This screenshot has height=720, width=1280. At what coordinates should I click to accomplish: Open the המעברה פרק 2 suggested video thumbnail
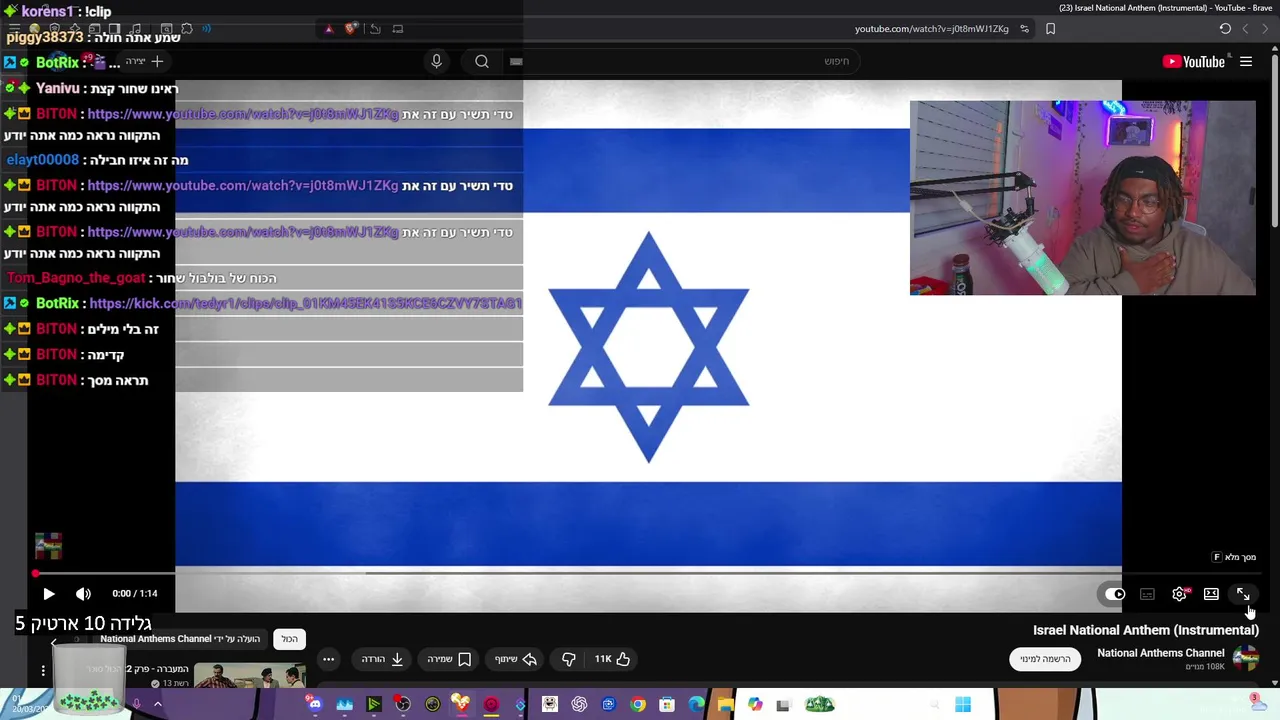pyautogui.click(x=249, y=676)
